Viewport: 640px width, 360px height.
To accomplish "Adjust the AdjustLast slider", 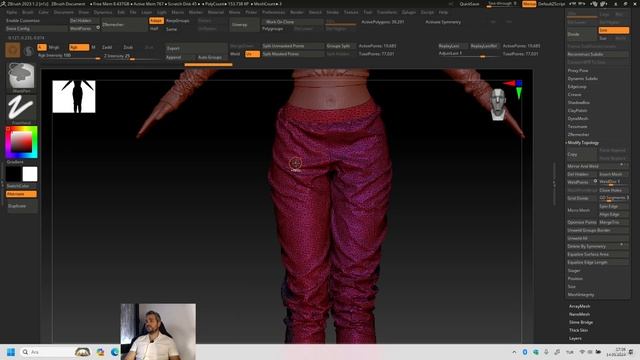I will pos(469,54).
